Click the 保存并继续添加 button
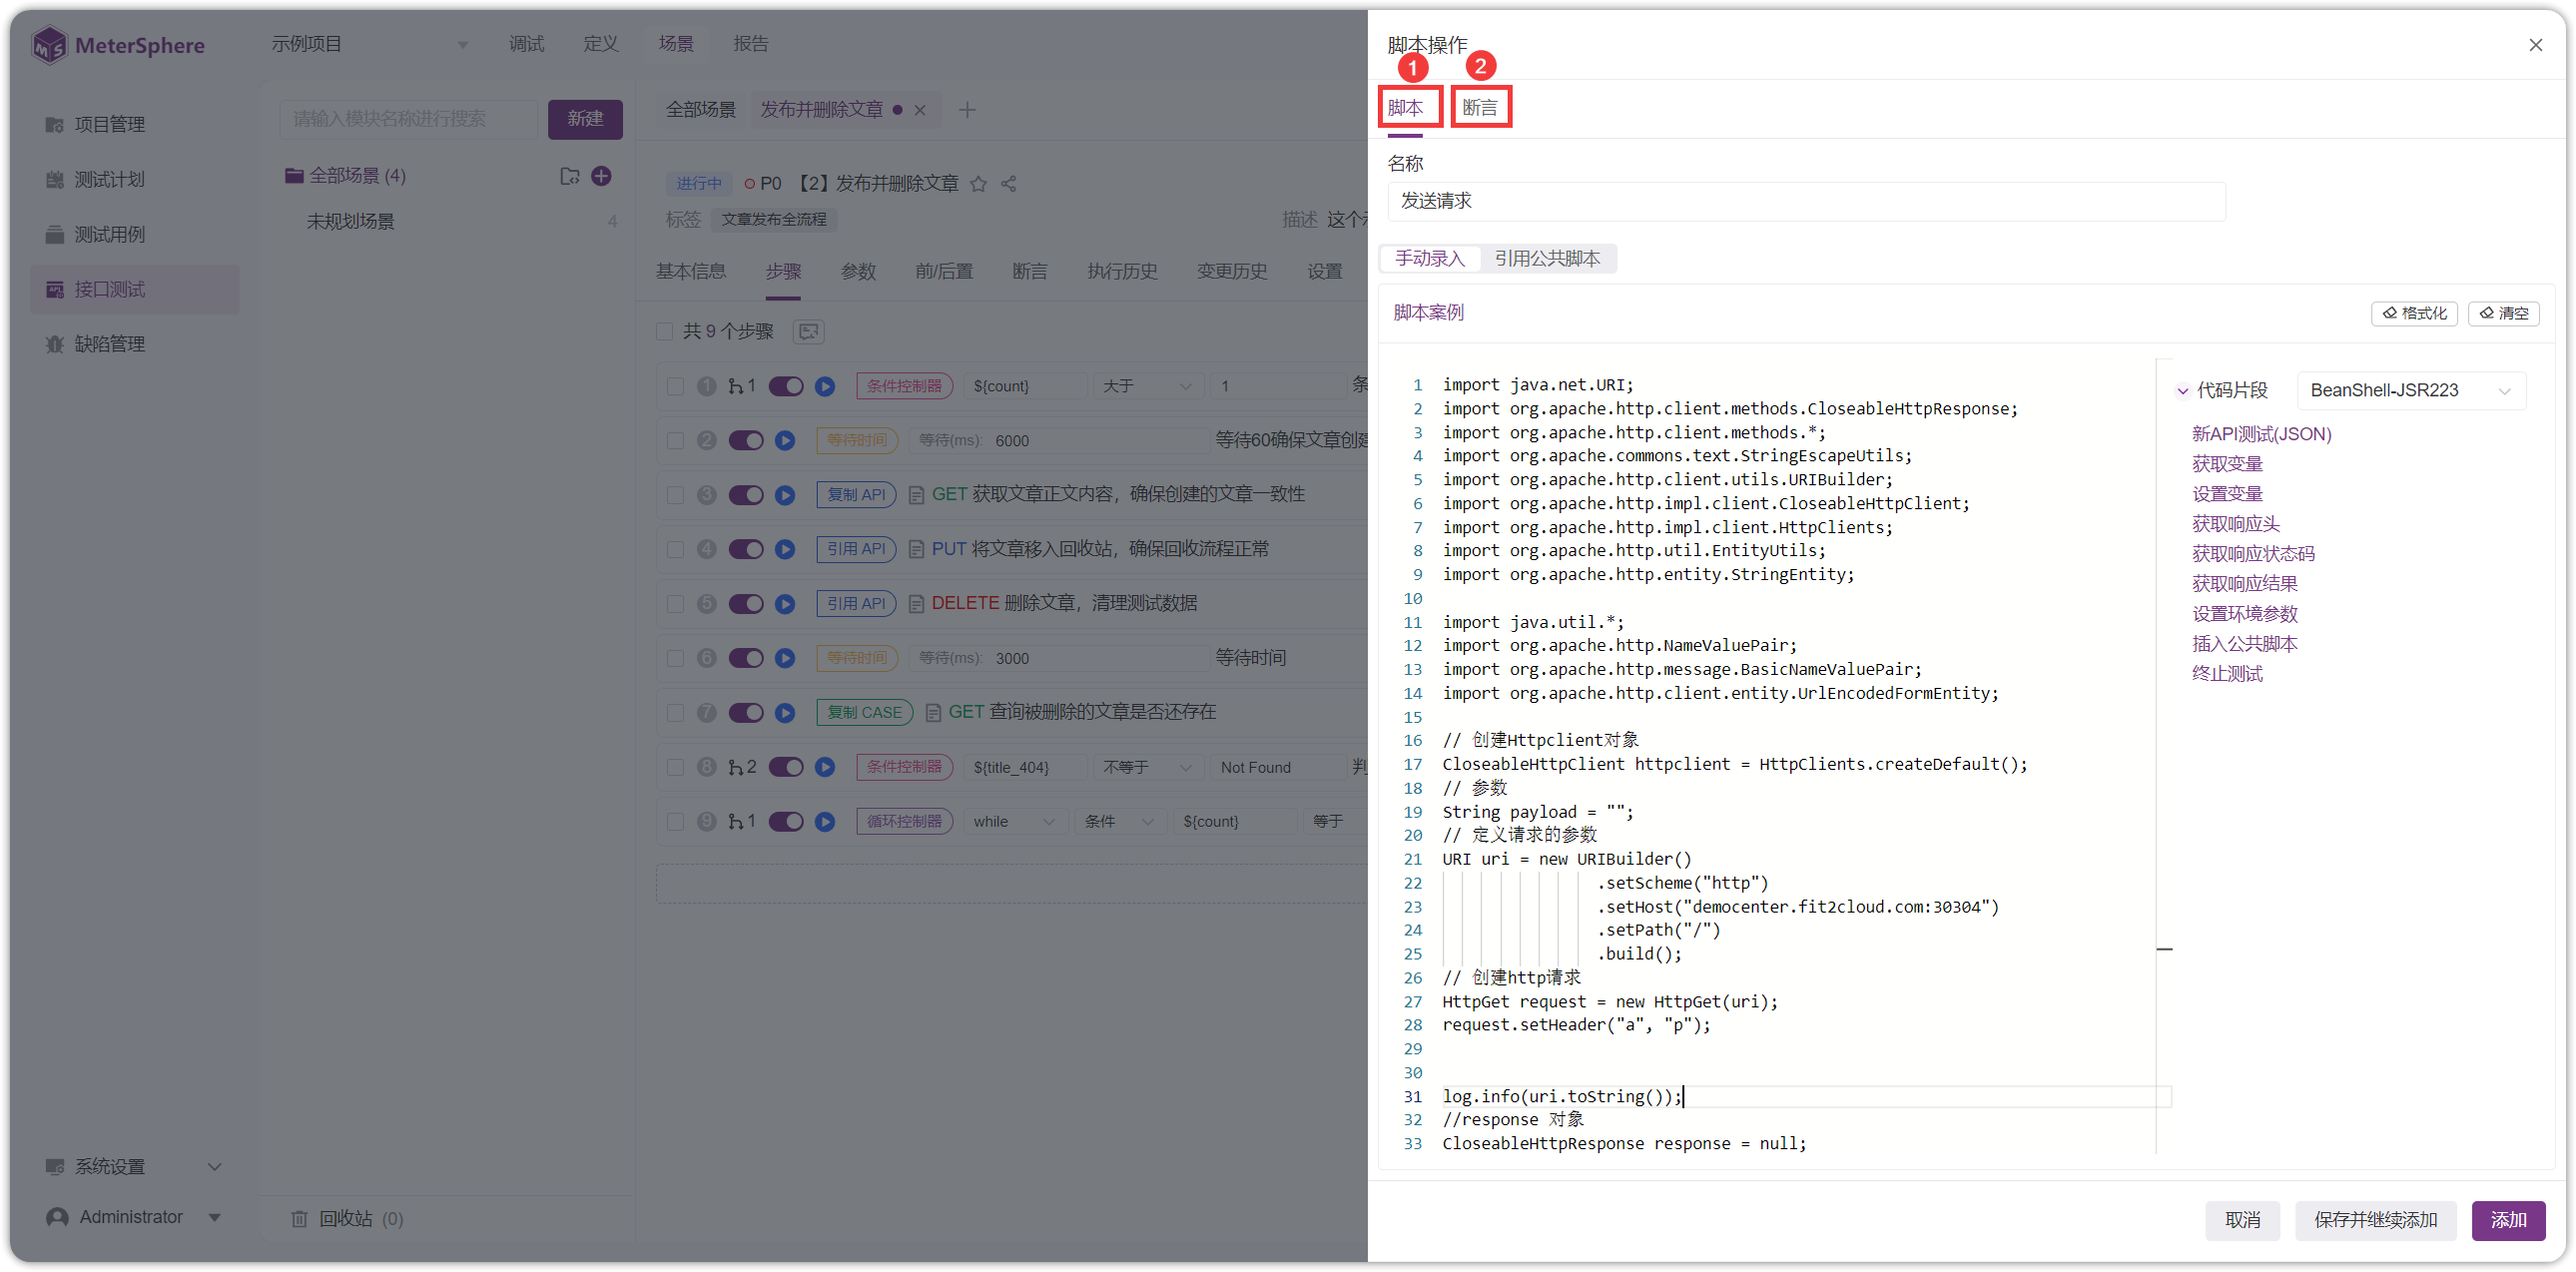Viewport: 2576px width, 1272px height. [2375, 1220]
